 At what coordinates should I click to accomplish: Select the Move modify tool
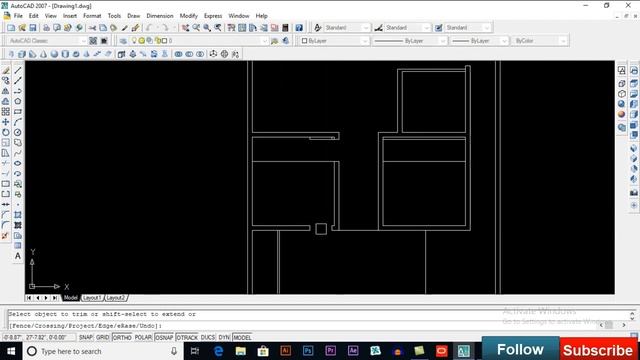pos(6,122)
